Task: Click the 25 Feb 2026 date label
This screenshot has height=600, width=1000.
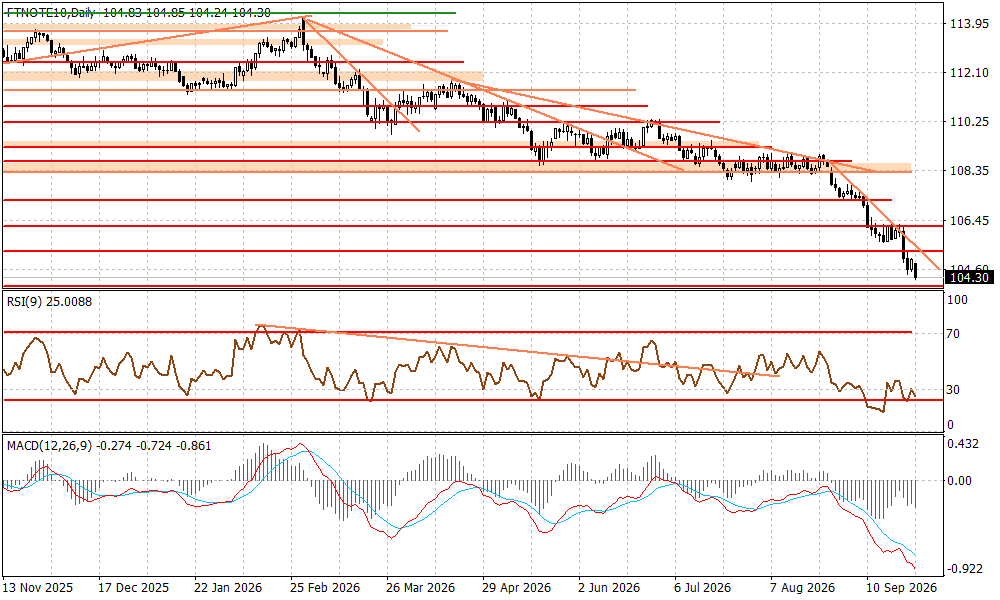Action: (x=325, y=587)
